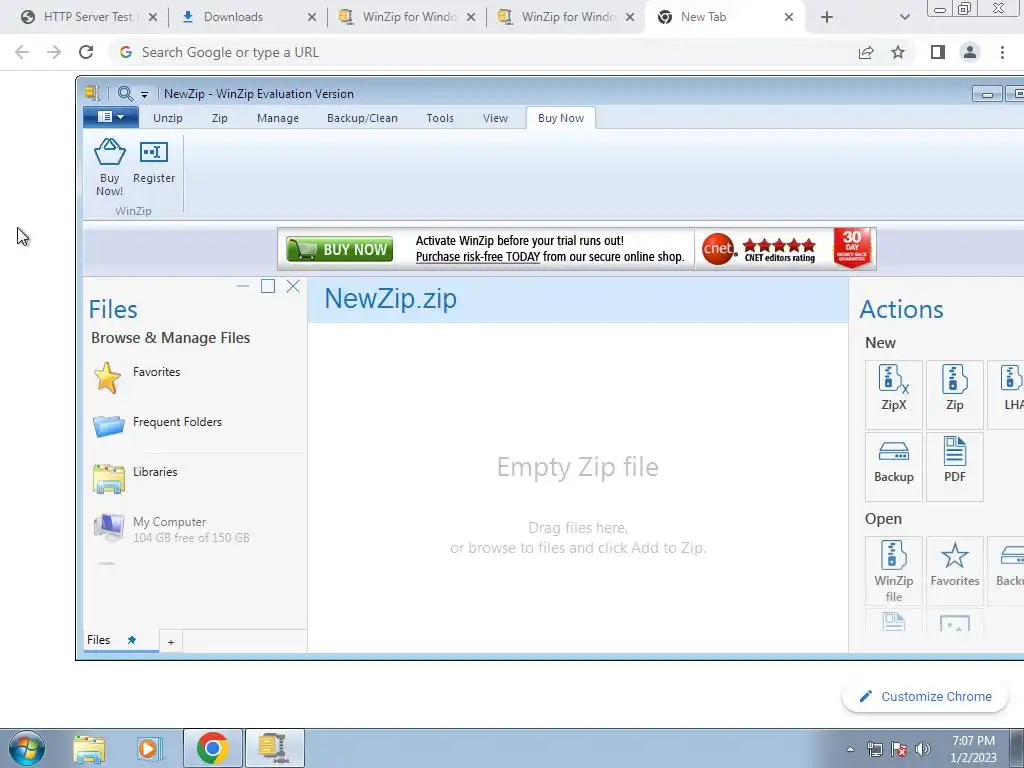This screenshot has width=1024, height=768.
Task: Open the quick access toolbar dropdown arrow
Action: 144,95
